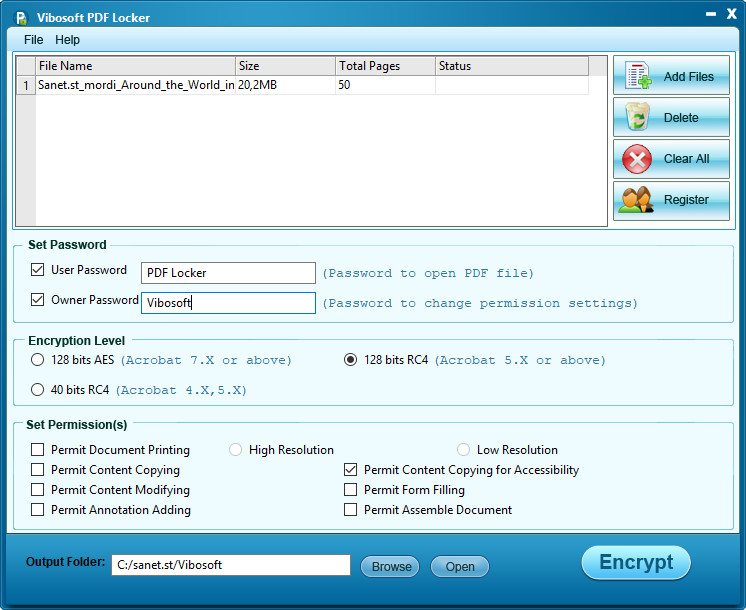Screen dimensions: 746x610
Task: Click into the Owner Password field
Action: (228, 303)
